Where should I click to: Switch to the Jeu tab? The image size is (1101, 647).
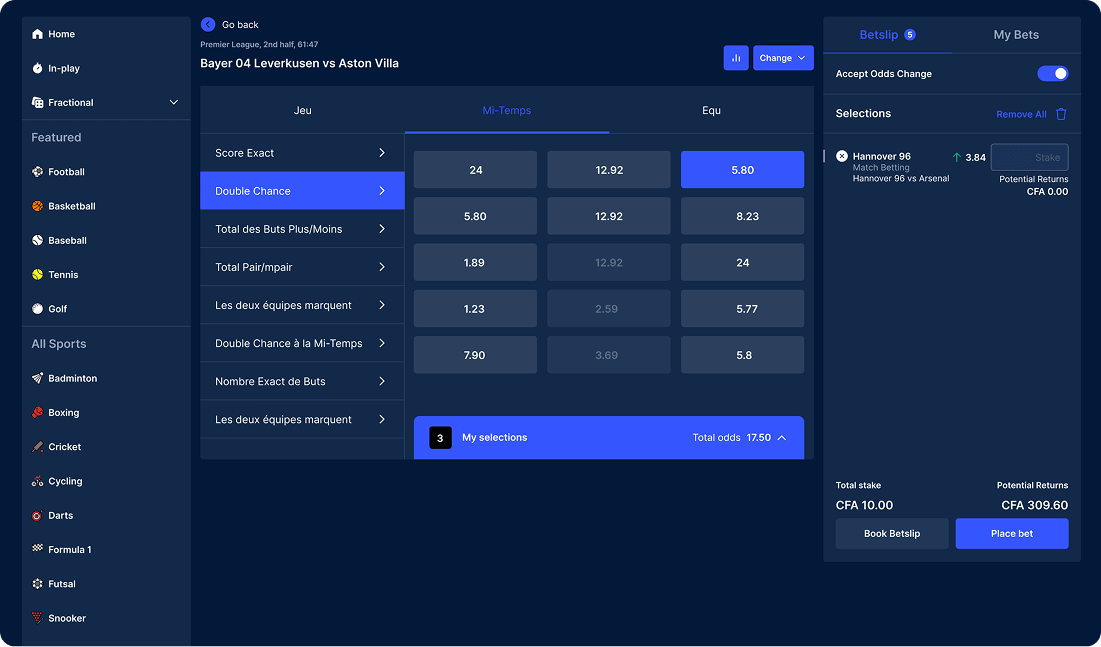[x=302, y=110]
